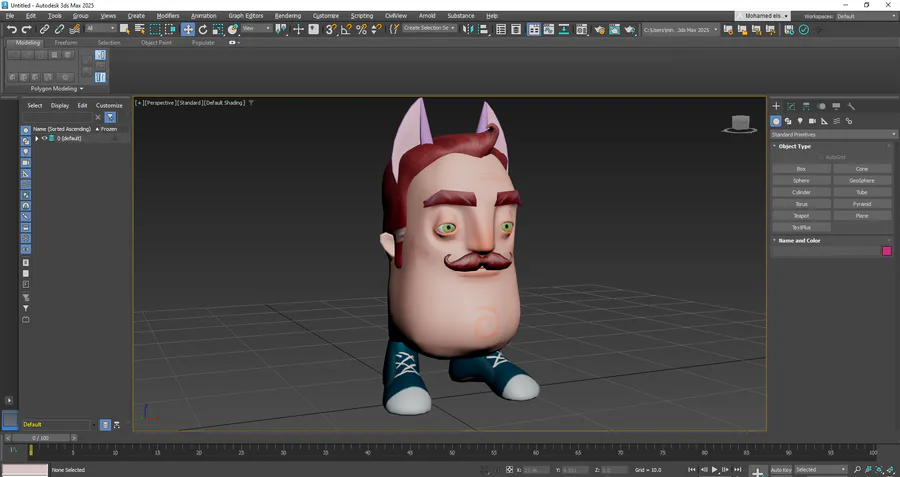This screenshot has height=477, width=900.
Task: Select the Lights category in Create panel
Action: (800, 121)
